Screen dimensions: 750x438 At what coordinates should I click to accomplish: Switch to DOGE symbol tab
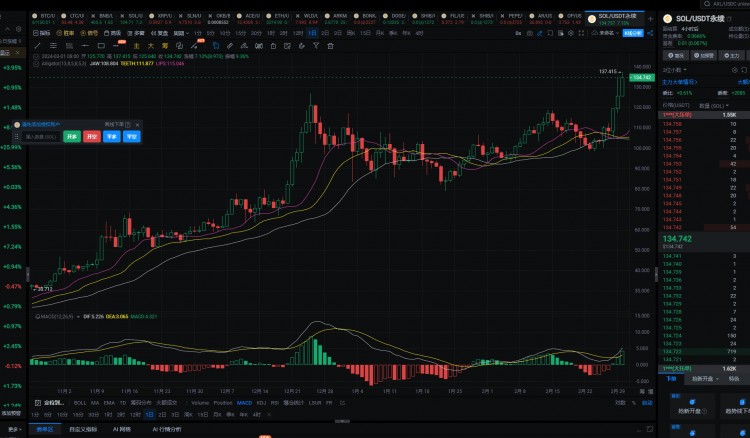click(394, 19)
